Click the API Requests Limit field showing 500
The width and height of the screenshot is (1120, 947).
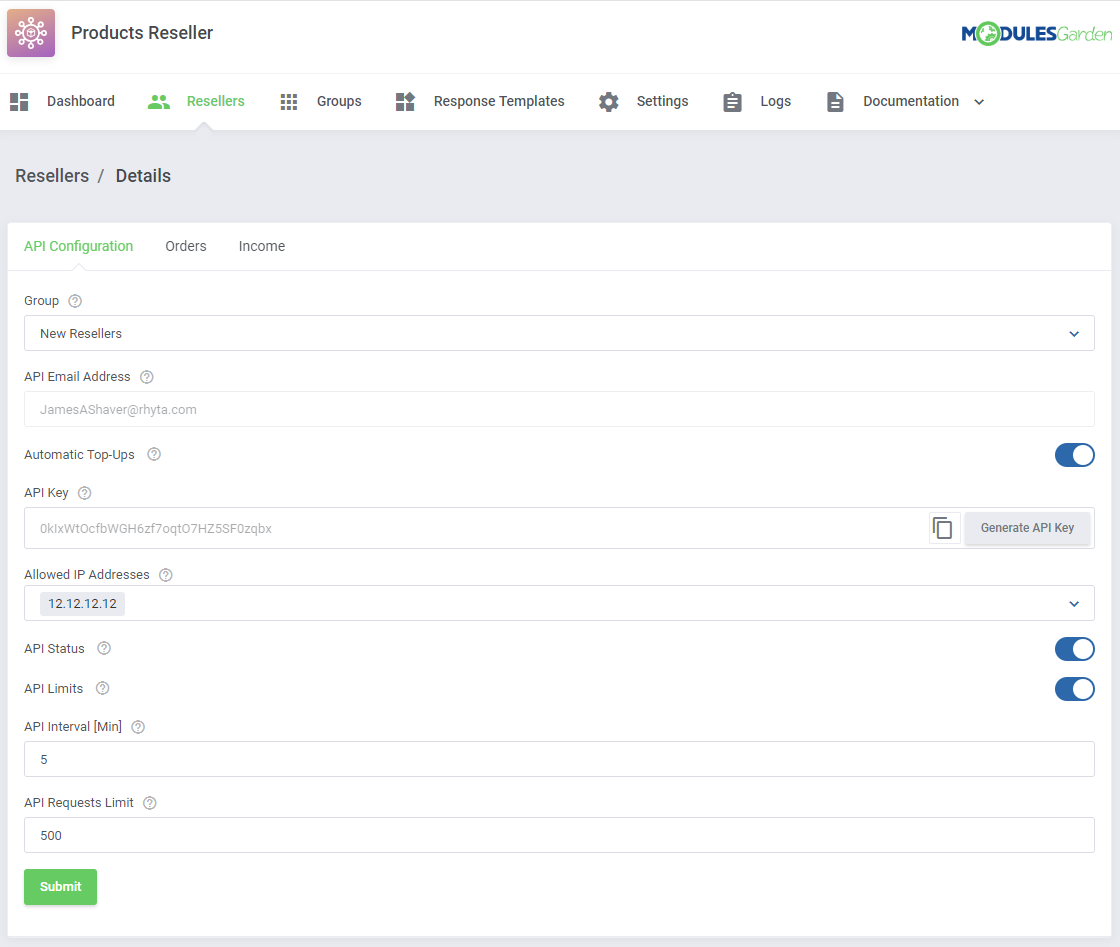tap(559, 836)
